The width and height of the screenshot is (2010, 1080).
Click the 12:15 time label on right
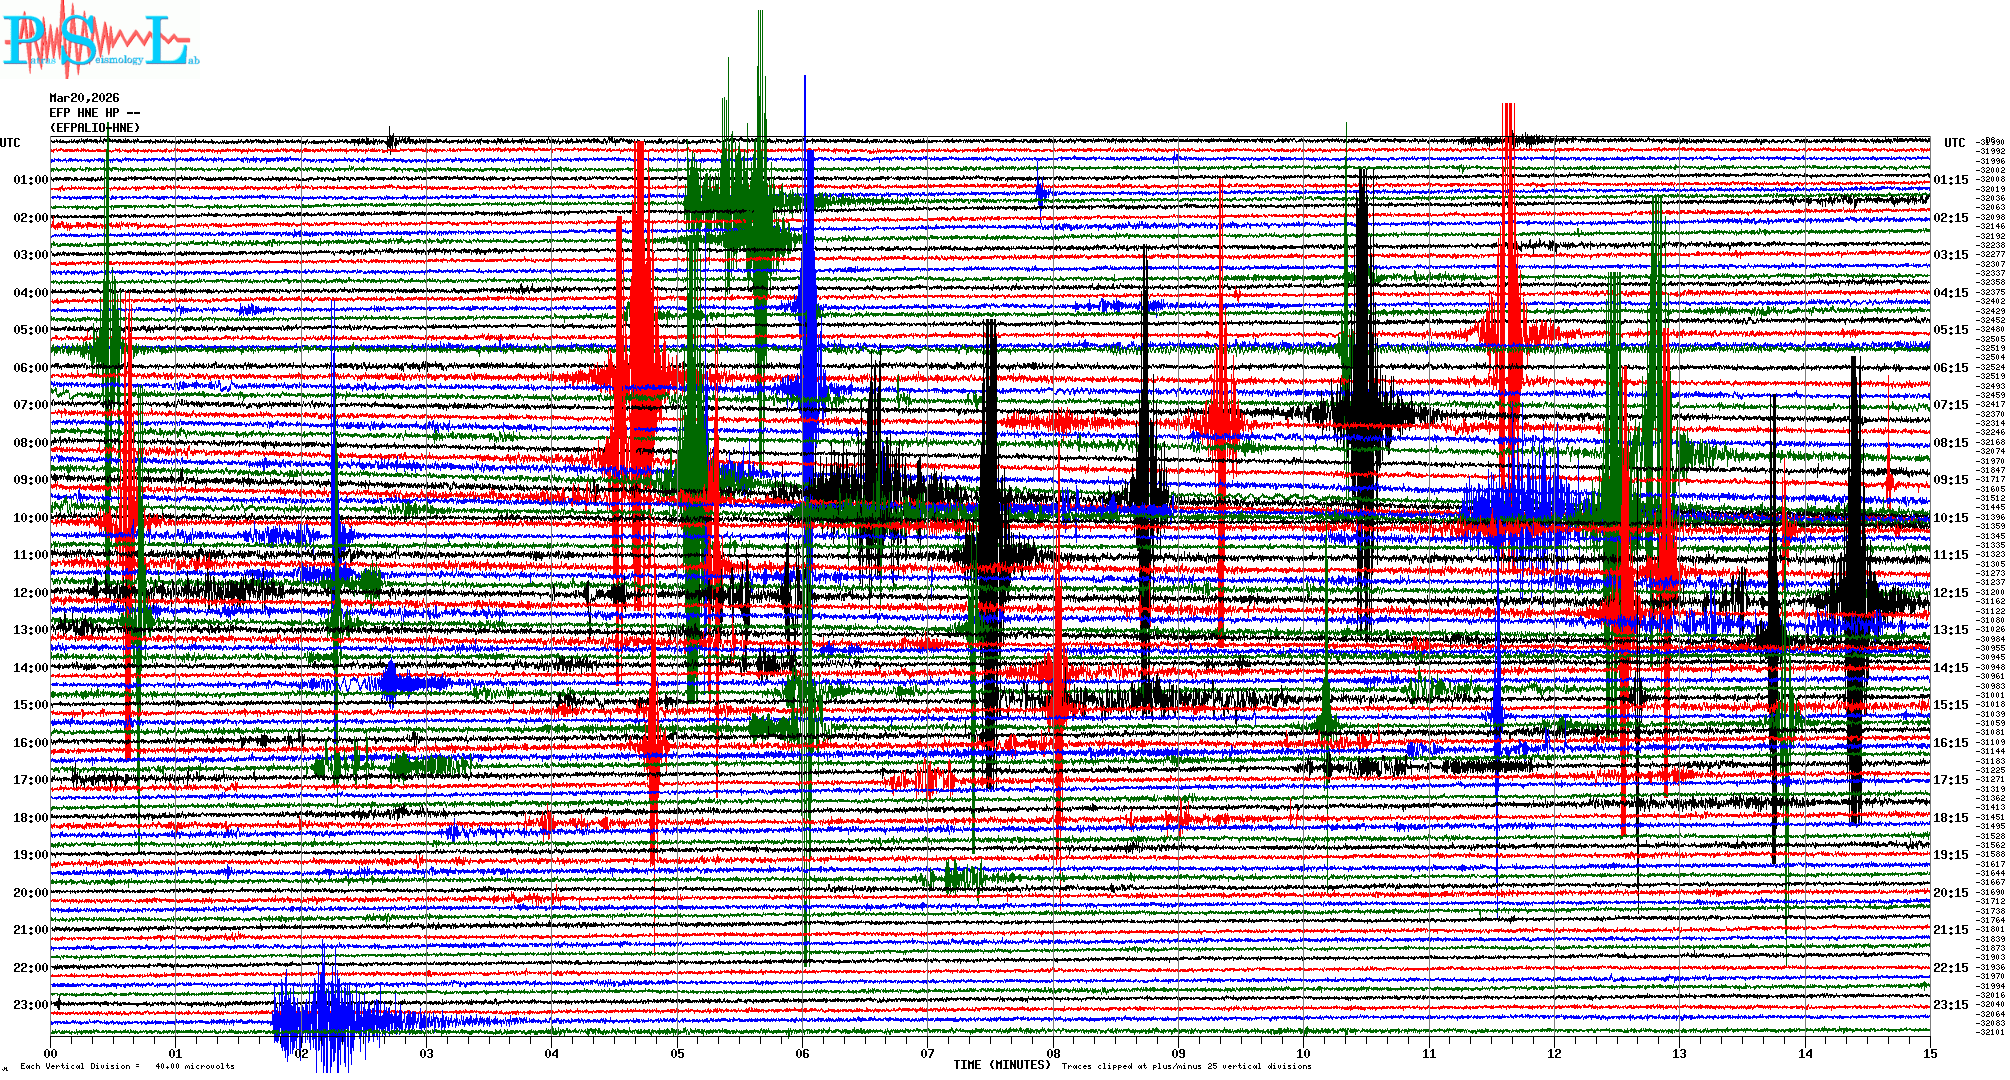coord(1950,593)
